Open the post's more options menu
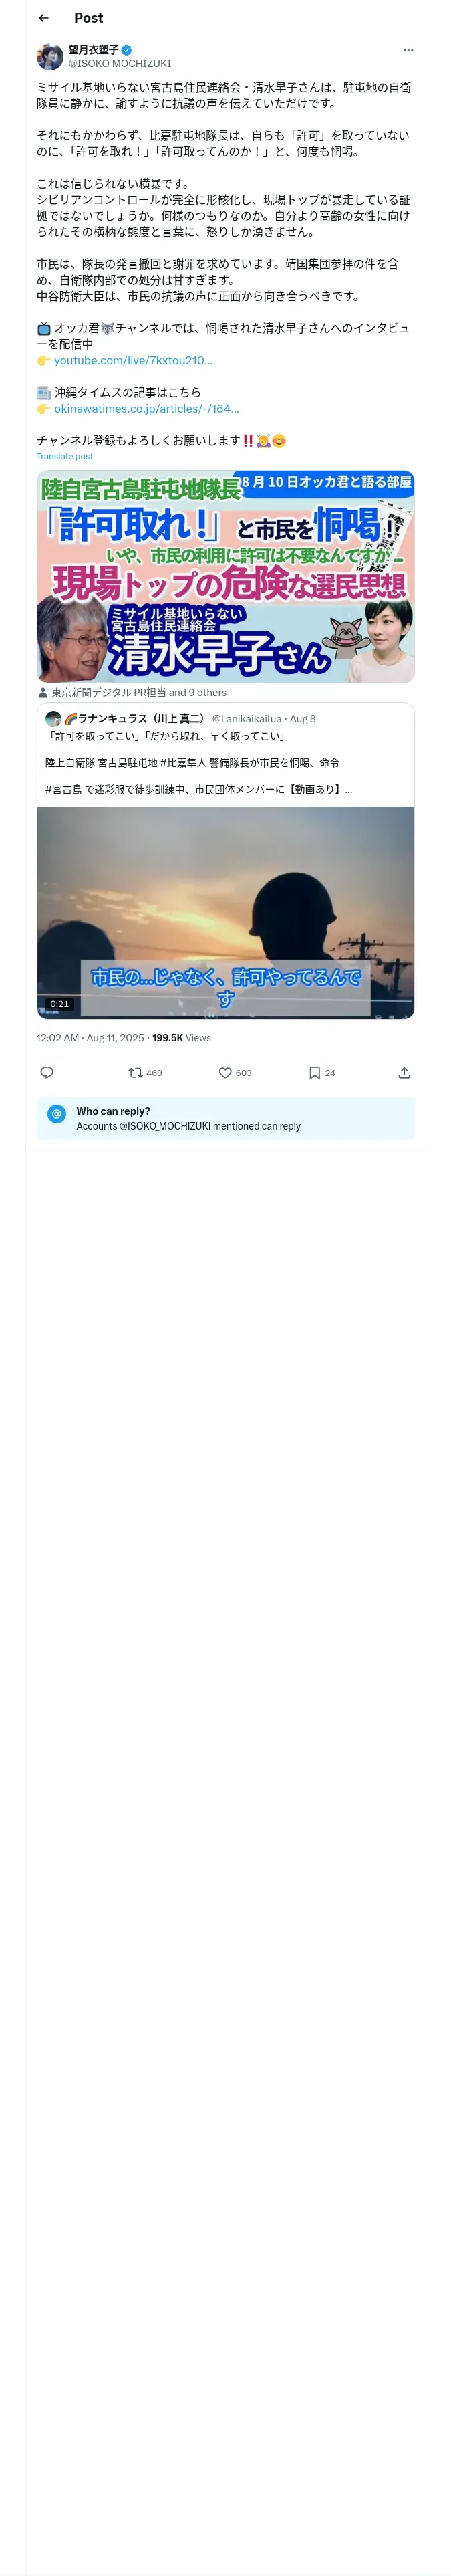Screen dimensions: 451x2576 (407, 50)
